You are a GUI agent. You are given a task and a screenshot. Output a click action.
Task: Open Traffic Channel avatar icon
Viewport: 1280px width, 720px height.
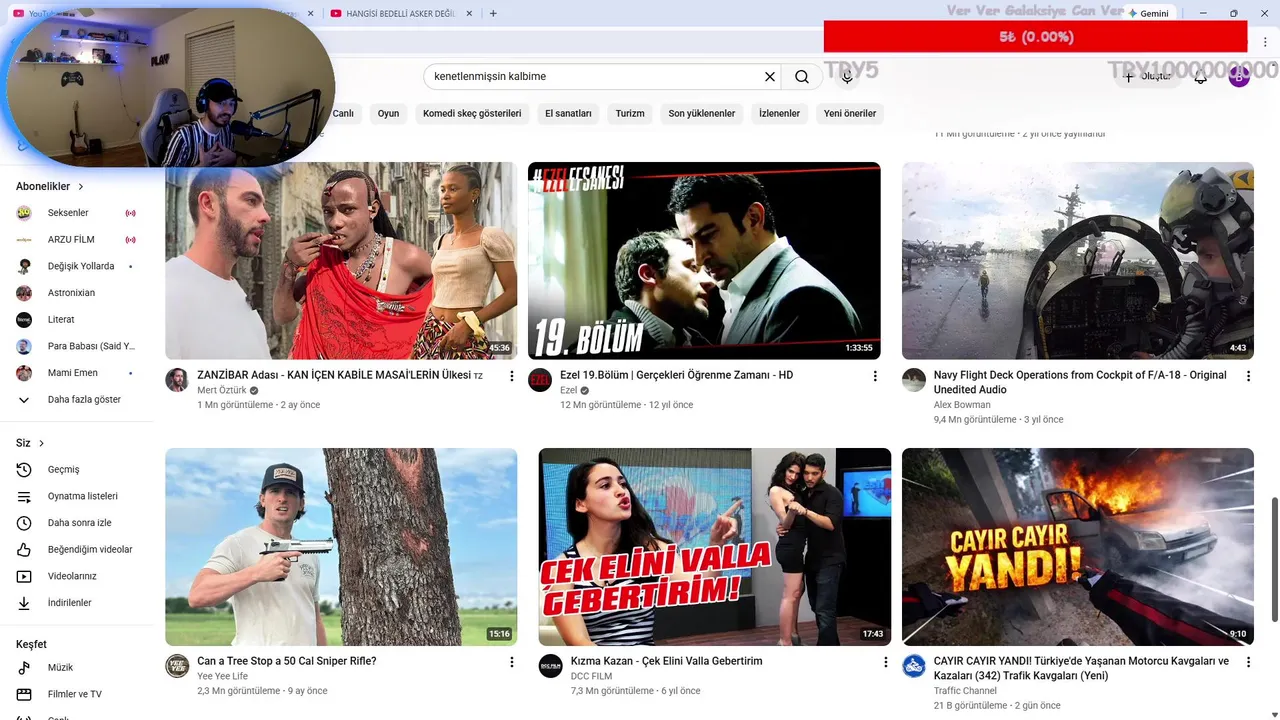[914, 666]
